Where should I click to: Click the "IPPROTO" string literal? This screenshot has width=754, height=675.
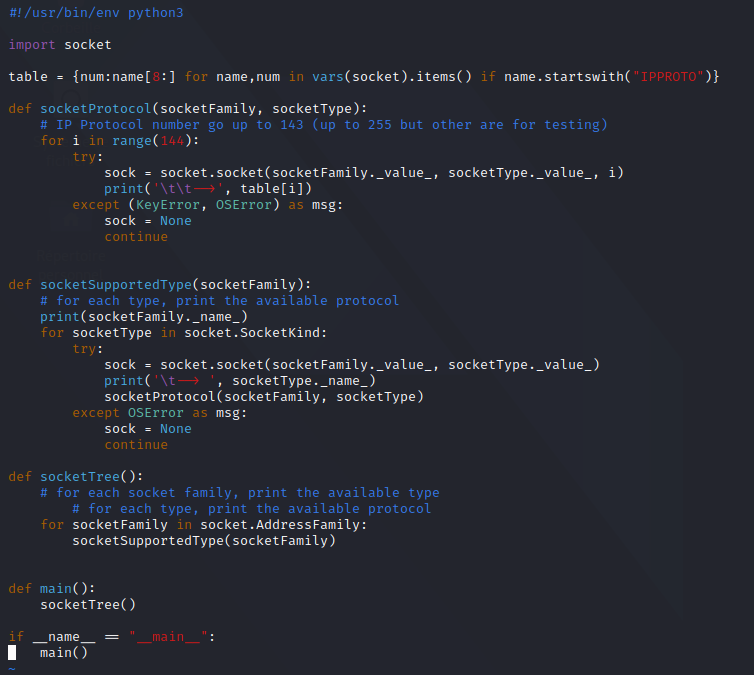click(668, 76)
